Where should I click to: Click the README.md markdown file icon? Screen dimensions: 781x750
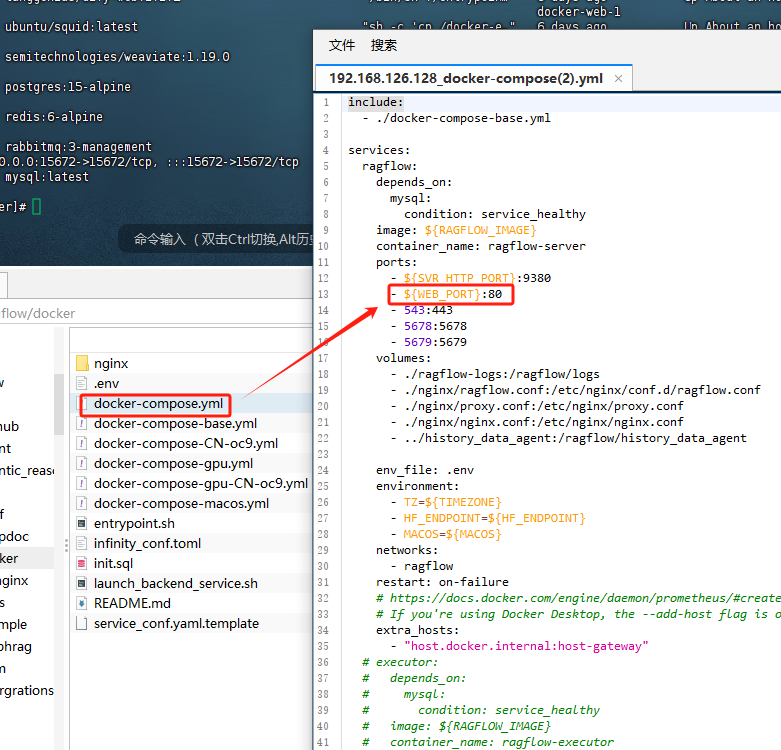pos(83,604)
